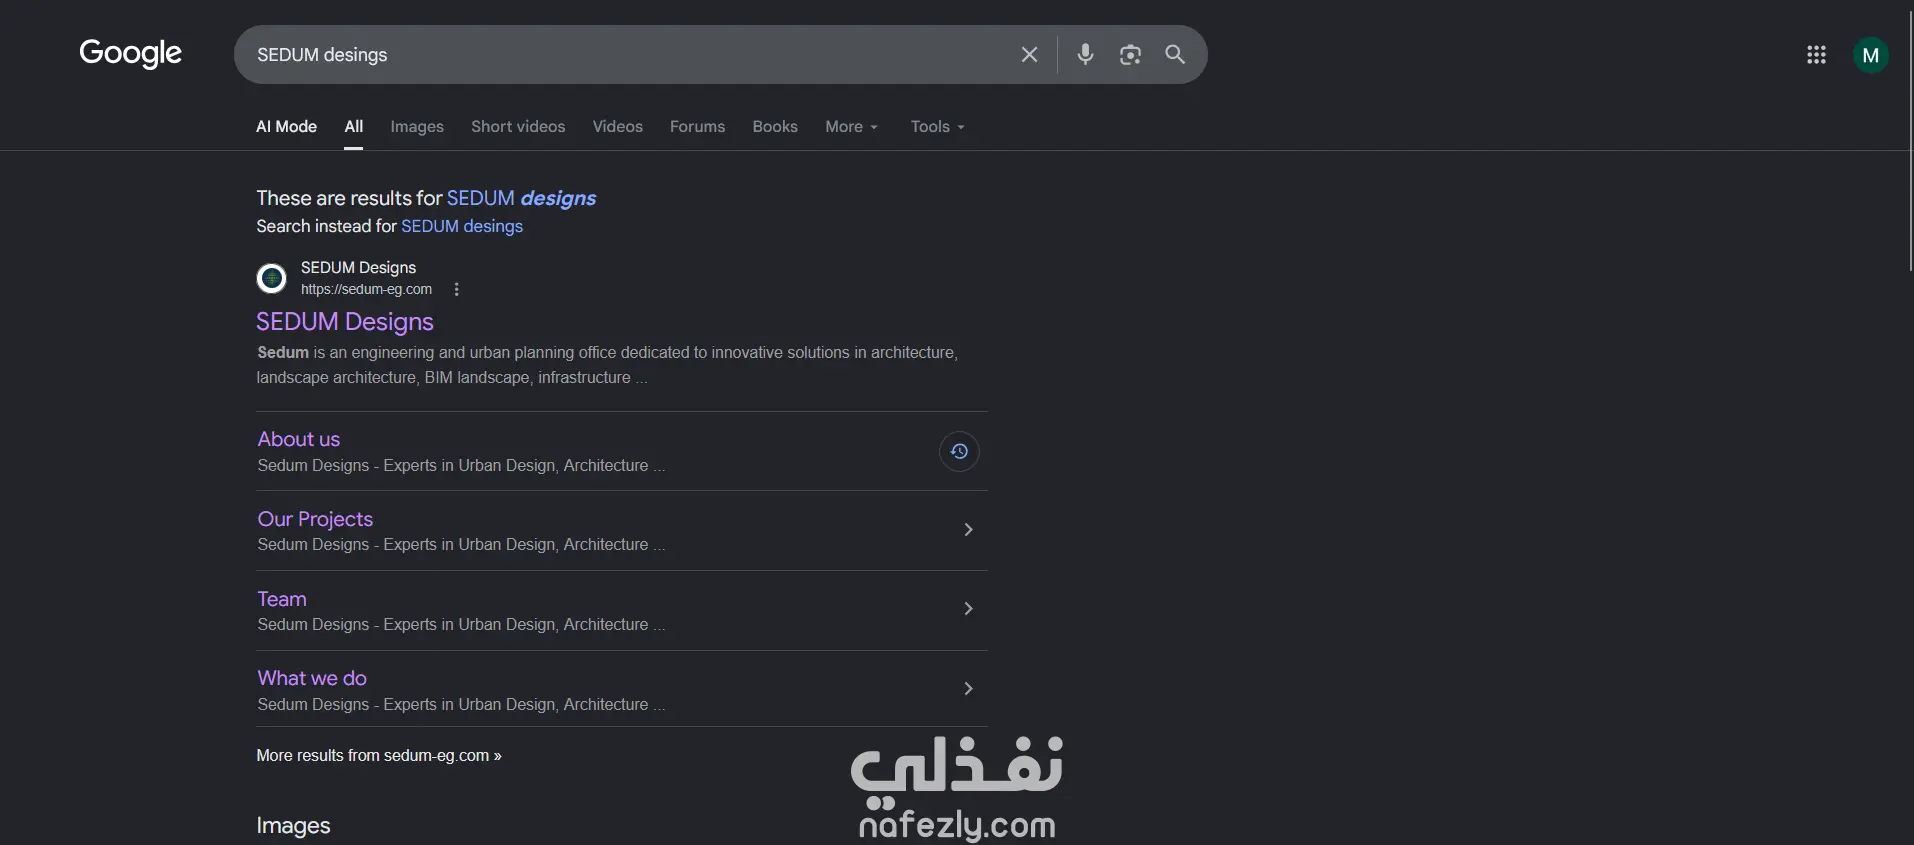Select the All results tab
This screenshot has height=845, width=1914.
coord(354,127)
